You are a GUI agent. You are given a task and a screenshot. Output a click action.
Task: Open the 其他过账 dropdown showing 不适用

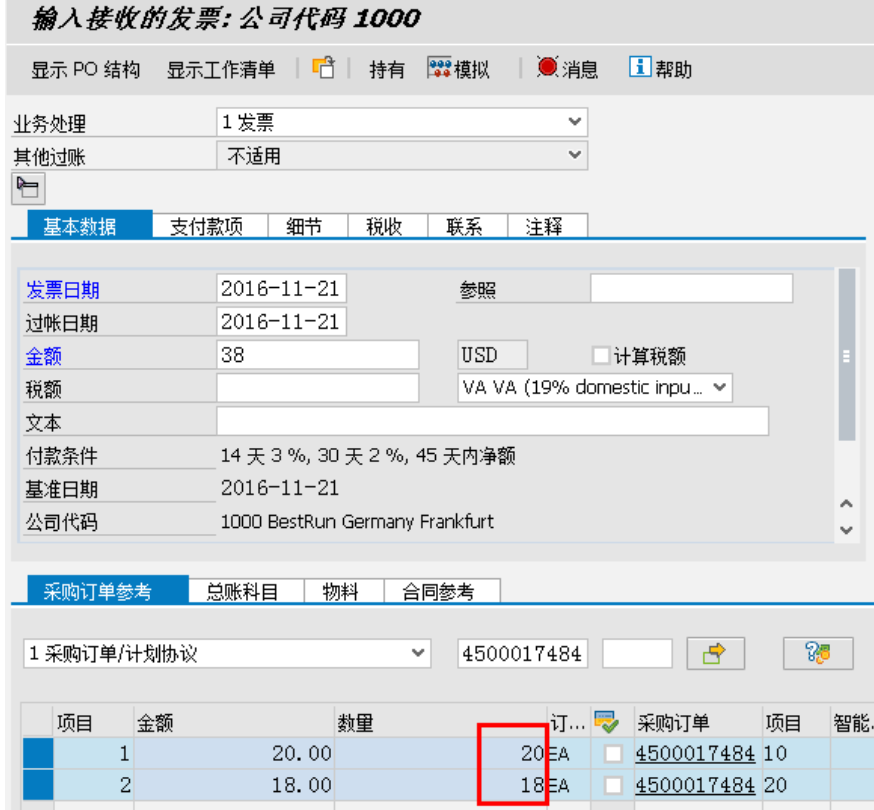point(402,156)
